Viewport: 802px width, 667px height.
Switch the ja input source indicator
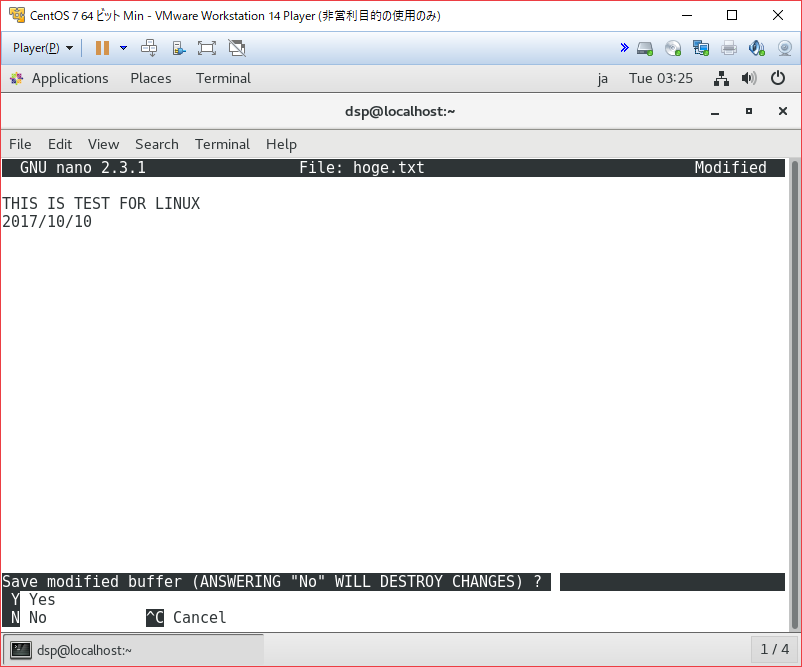pos(603,78)
